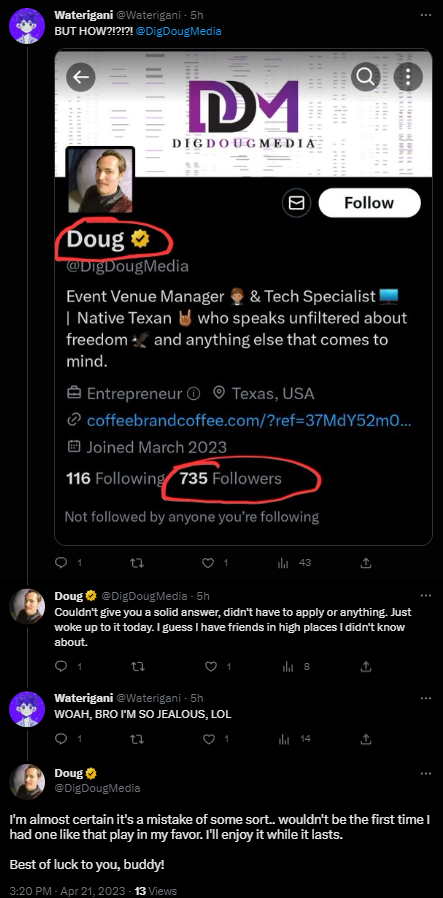This screenshot has height=898, width=443.
Task: Open the coffeebrandcoffee.com link
Action: [249, 420]
